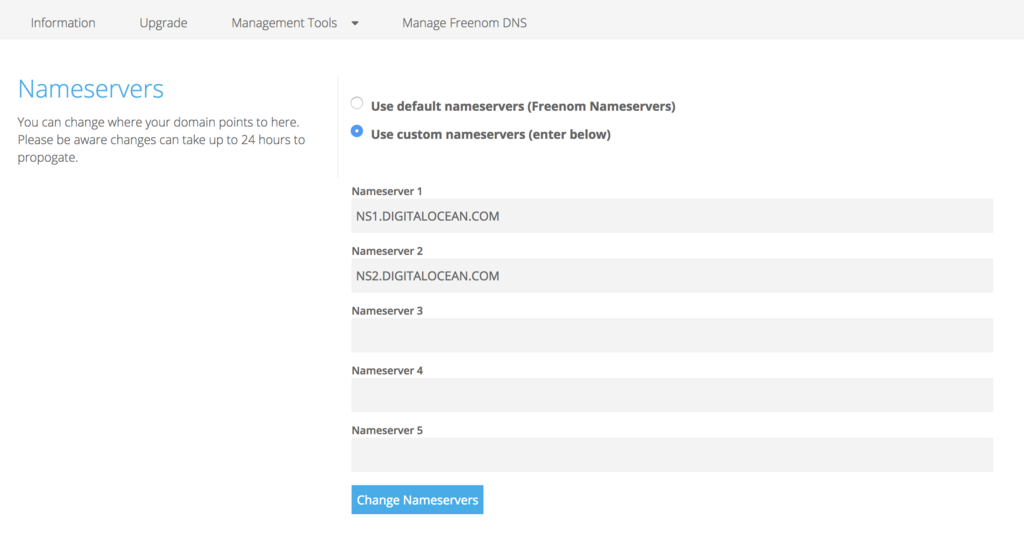Focus the Nameserver 1 input field
Viewport: 1024px width, 537px height.
point(672,216)
